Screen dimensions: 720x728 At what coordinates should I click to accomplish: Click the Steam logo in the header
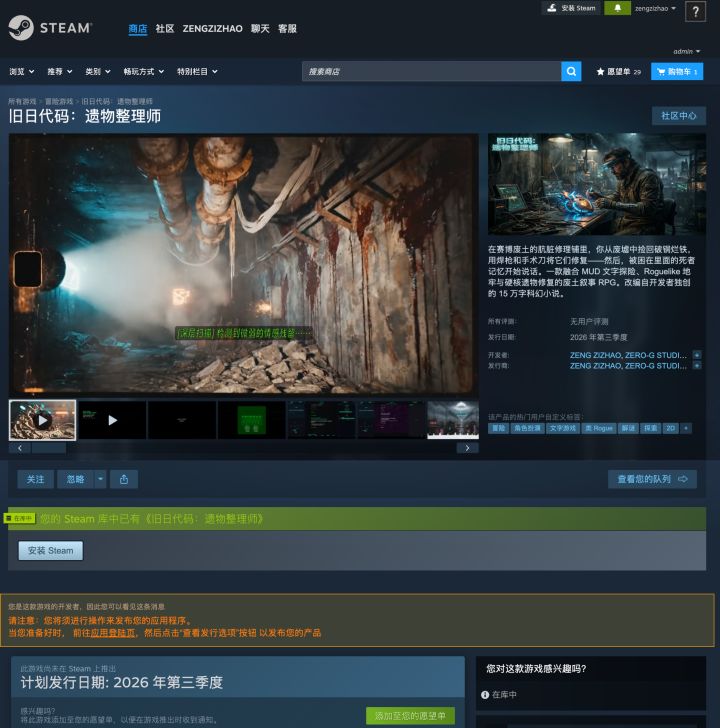(50, 28)
